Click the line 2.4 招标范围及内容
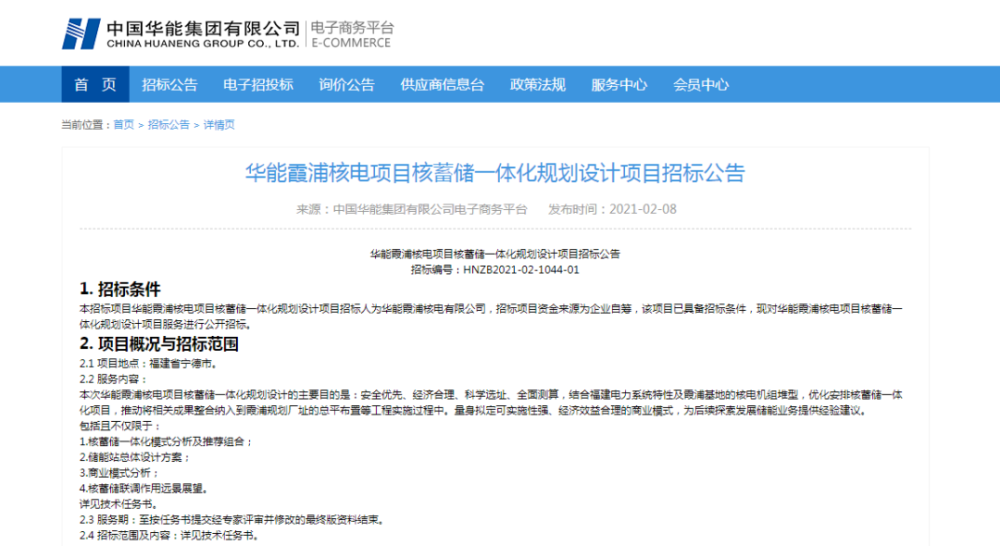The height and width of the screenshot is (546, 1000). (x=170, y=535)
